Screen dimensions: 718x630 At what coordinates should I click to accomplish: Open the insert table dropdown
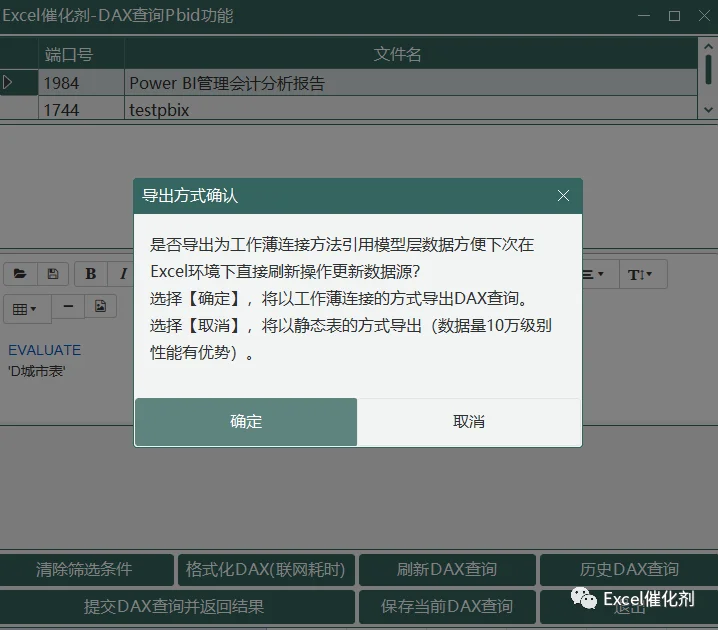point(27,309)
